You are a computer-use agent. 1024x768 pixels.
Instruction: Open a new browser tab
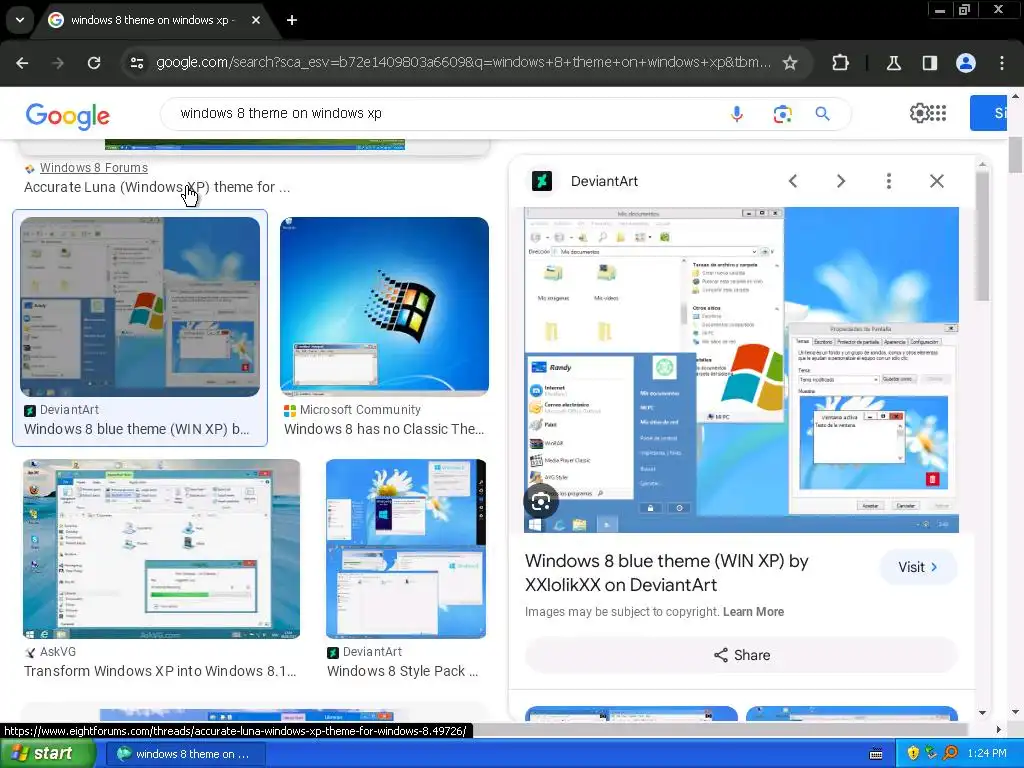[x=292, y=20]
